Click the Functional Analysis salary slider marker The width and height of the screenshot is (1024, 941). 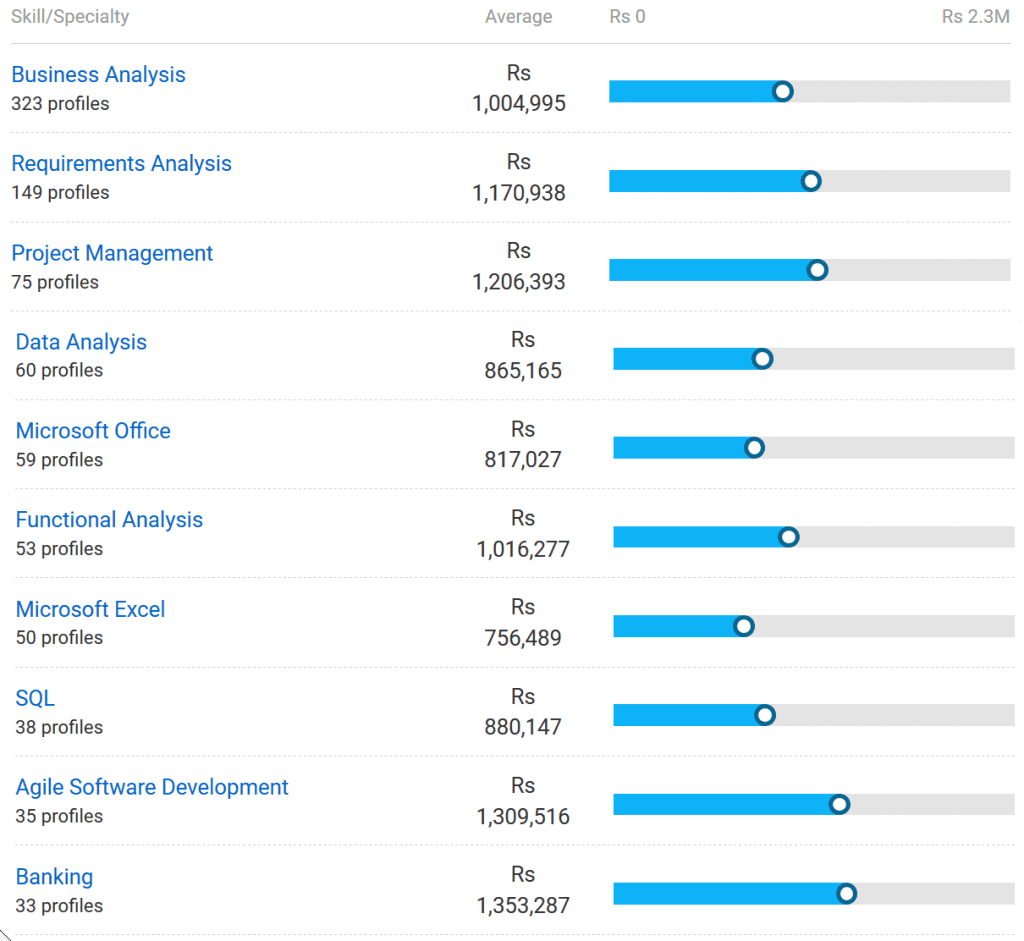(788, 537)
